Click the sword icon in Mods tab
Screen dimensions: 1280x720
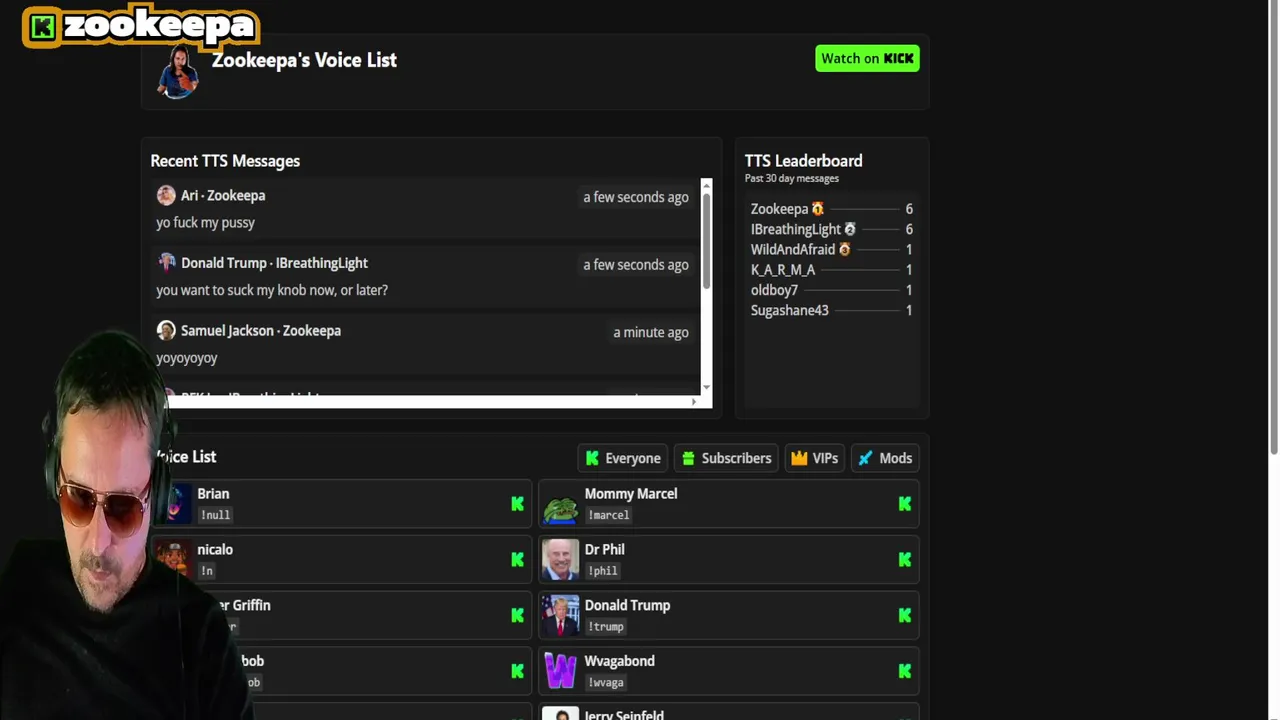click(x=865, y=458)
